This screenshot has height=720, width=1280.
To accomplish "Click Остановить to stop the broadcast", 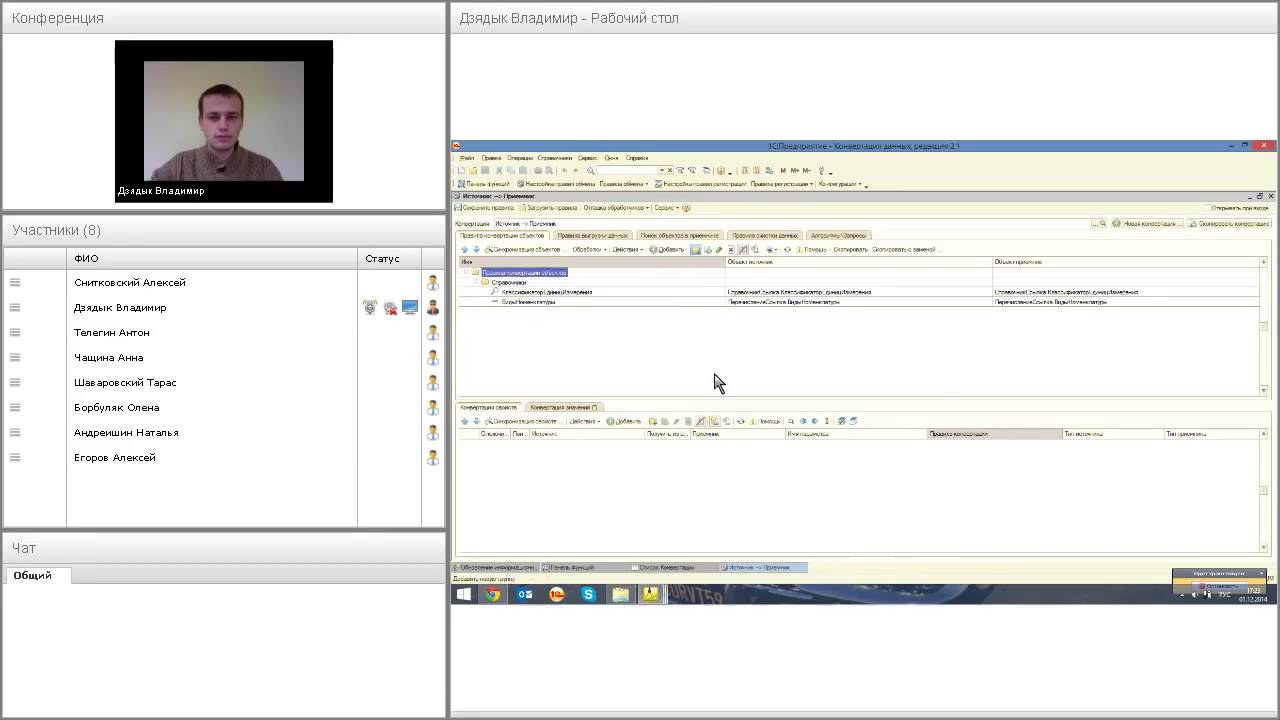I will [1220, 586].
